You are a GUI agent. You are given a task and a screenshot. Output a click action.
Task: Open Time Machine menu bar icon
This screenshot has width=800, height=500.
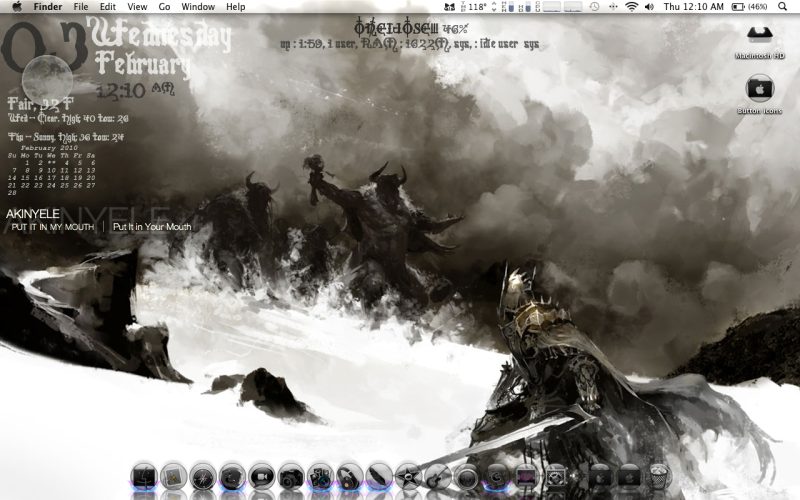coord(594,7)
